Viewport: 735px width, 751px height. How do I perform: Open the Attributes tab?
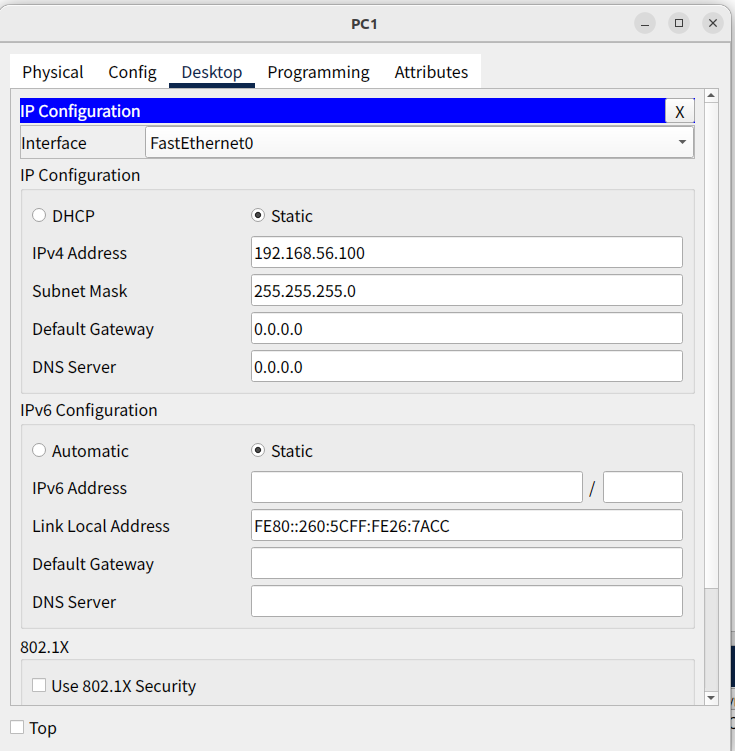click(x=431, y=72)
